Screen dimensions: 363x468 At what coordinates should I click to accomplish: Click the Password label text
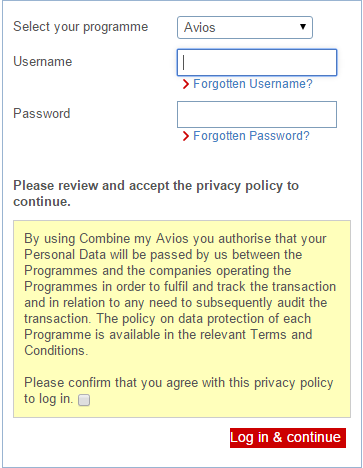click(42, 114)
